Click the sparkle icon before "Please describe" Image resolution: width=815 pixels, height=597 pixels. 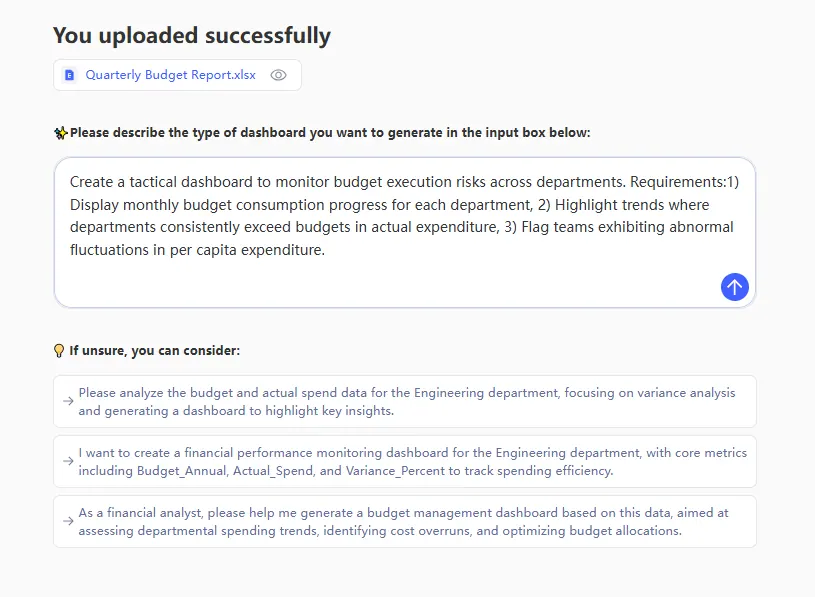click(61, 133)
